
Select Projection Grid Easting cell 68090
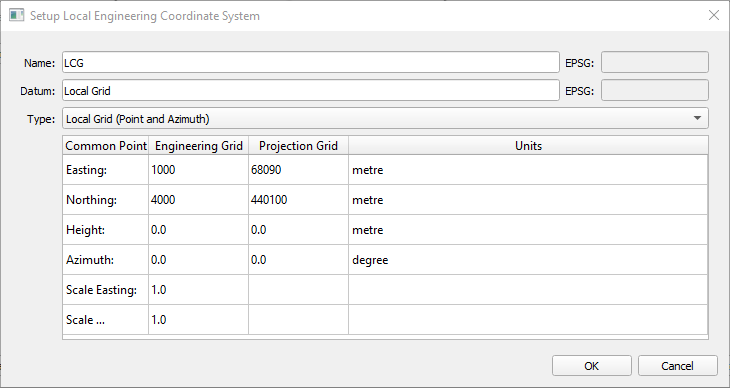coord(298,170)
